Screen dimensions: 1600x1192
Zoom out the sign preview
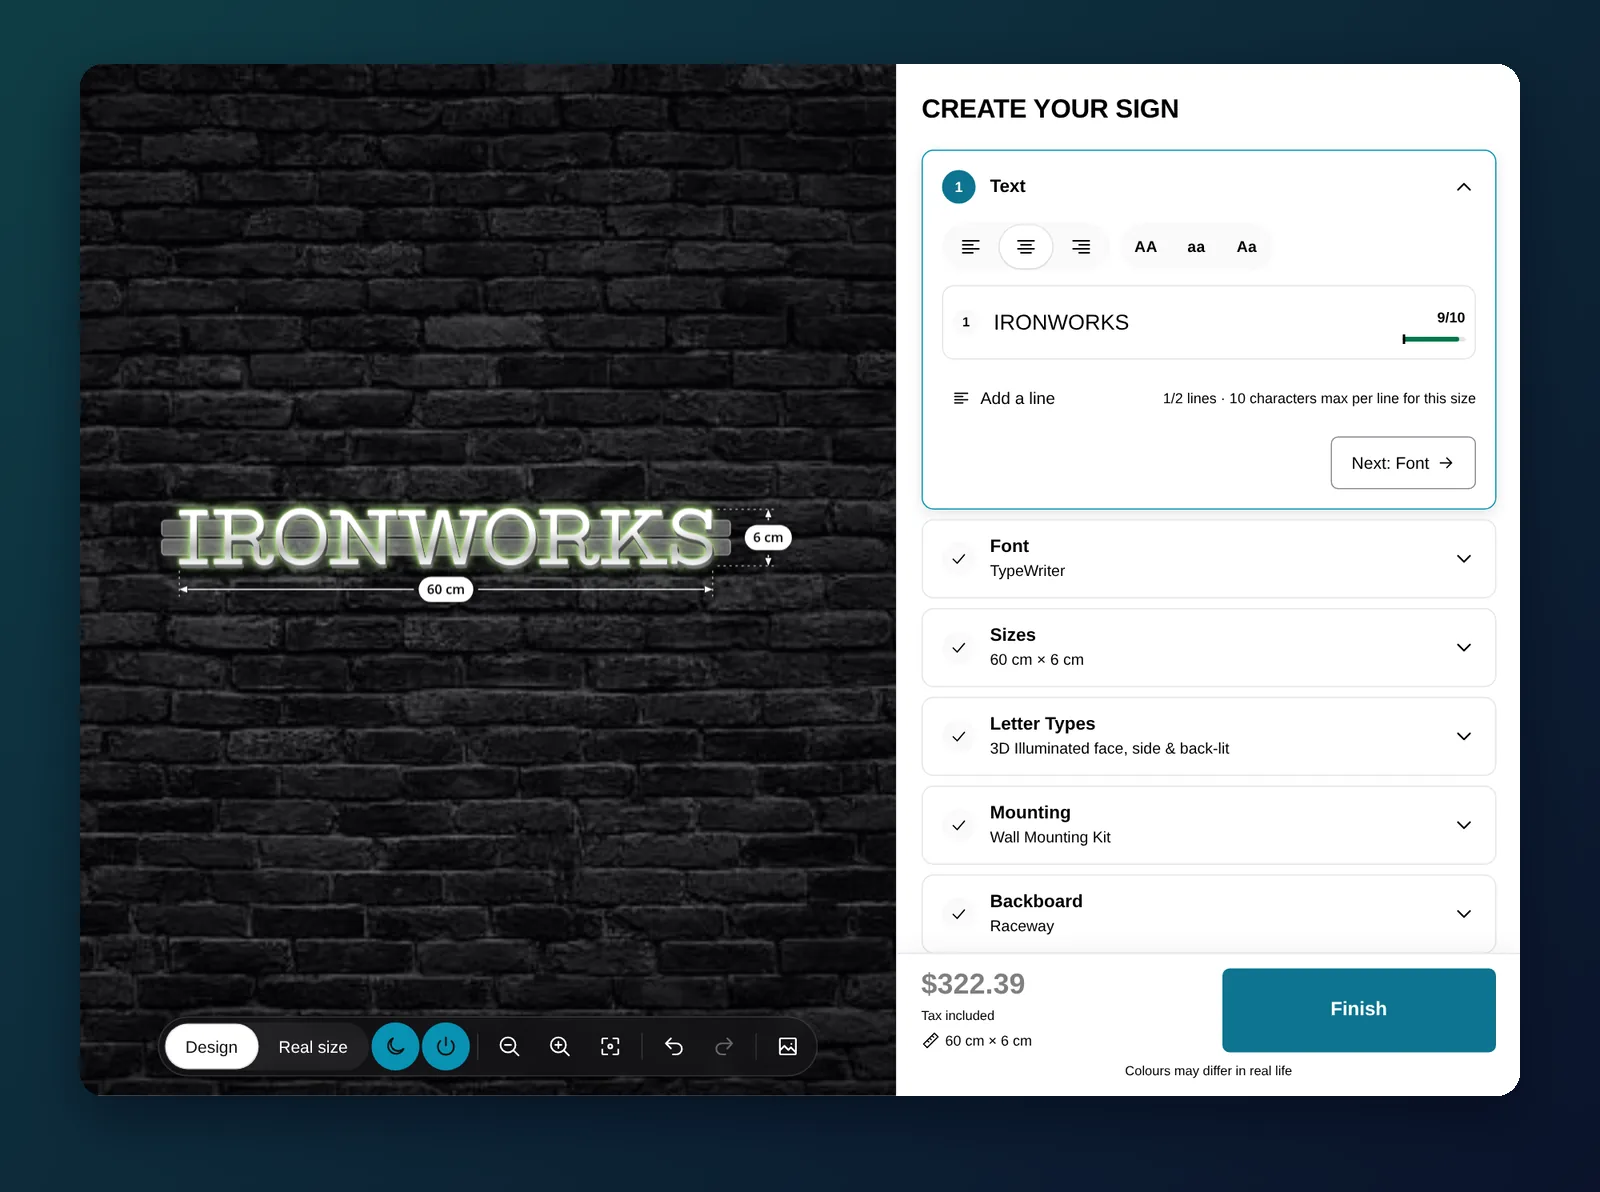click(x=509, y=1047)
